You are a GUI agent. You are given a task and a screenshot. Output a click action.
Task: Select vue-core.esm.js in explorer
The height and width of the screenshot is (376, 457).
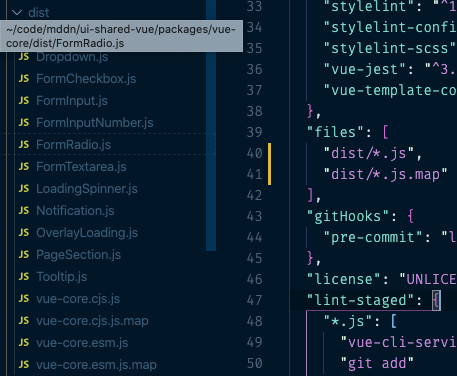(x=82, y=343)
